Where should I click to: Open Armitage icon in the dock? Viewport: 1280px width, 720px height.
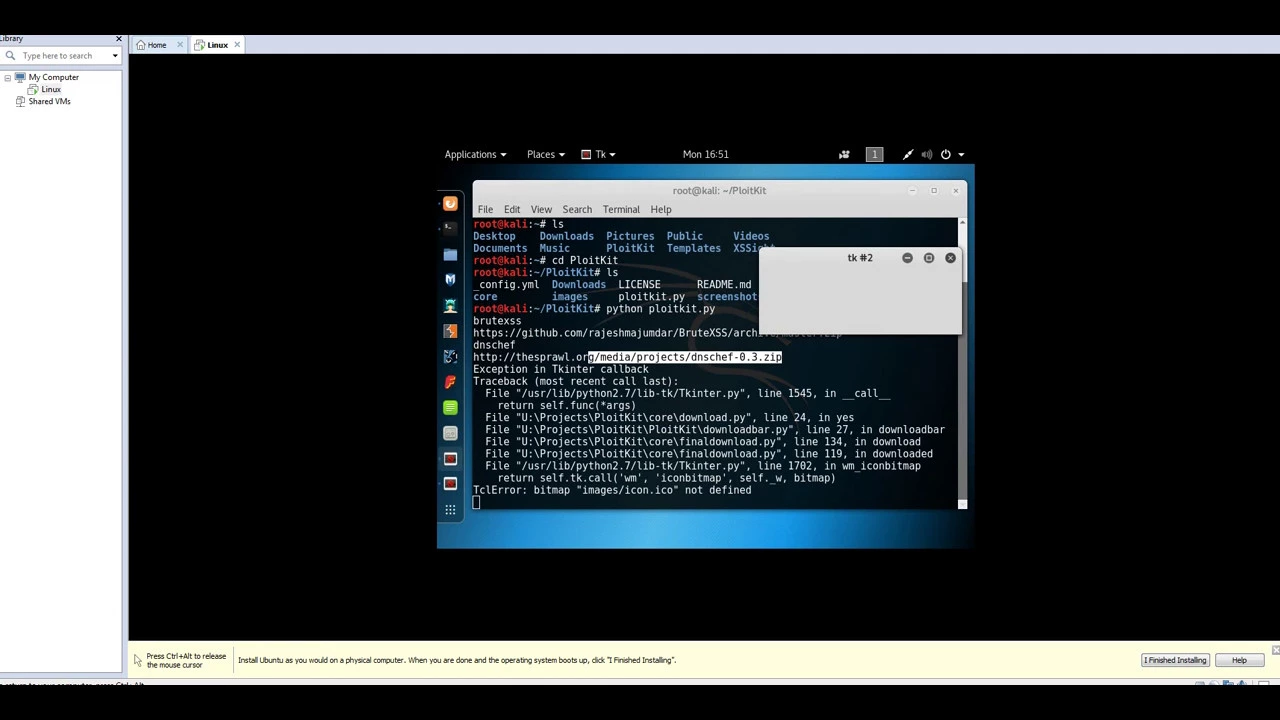point(450,306)
